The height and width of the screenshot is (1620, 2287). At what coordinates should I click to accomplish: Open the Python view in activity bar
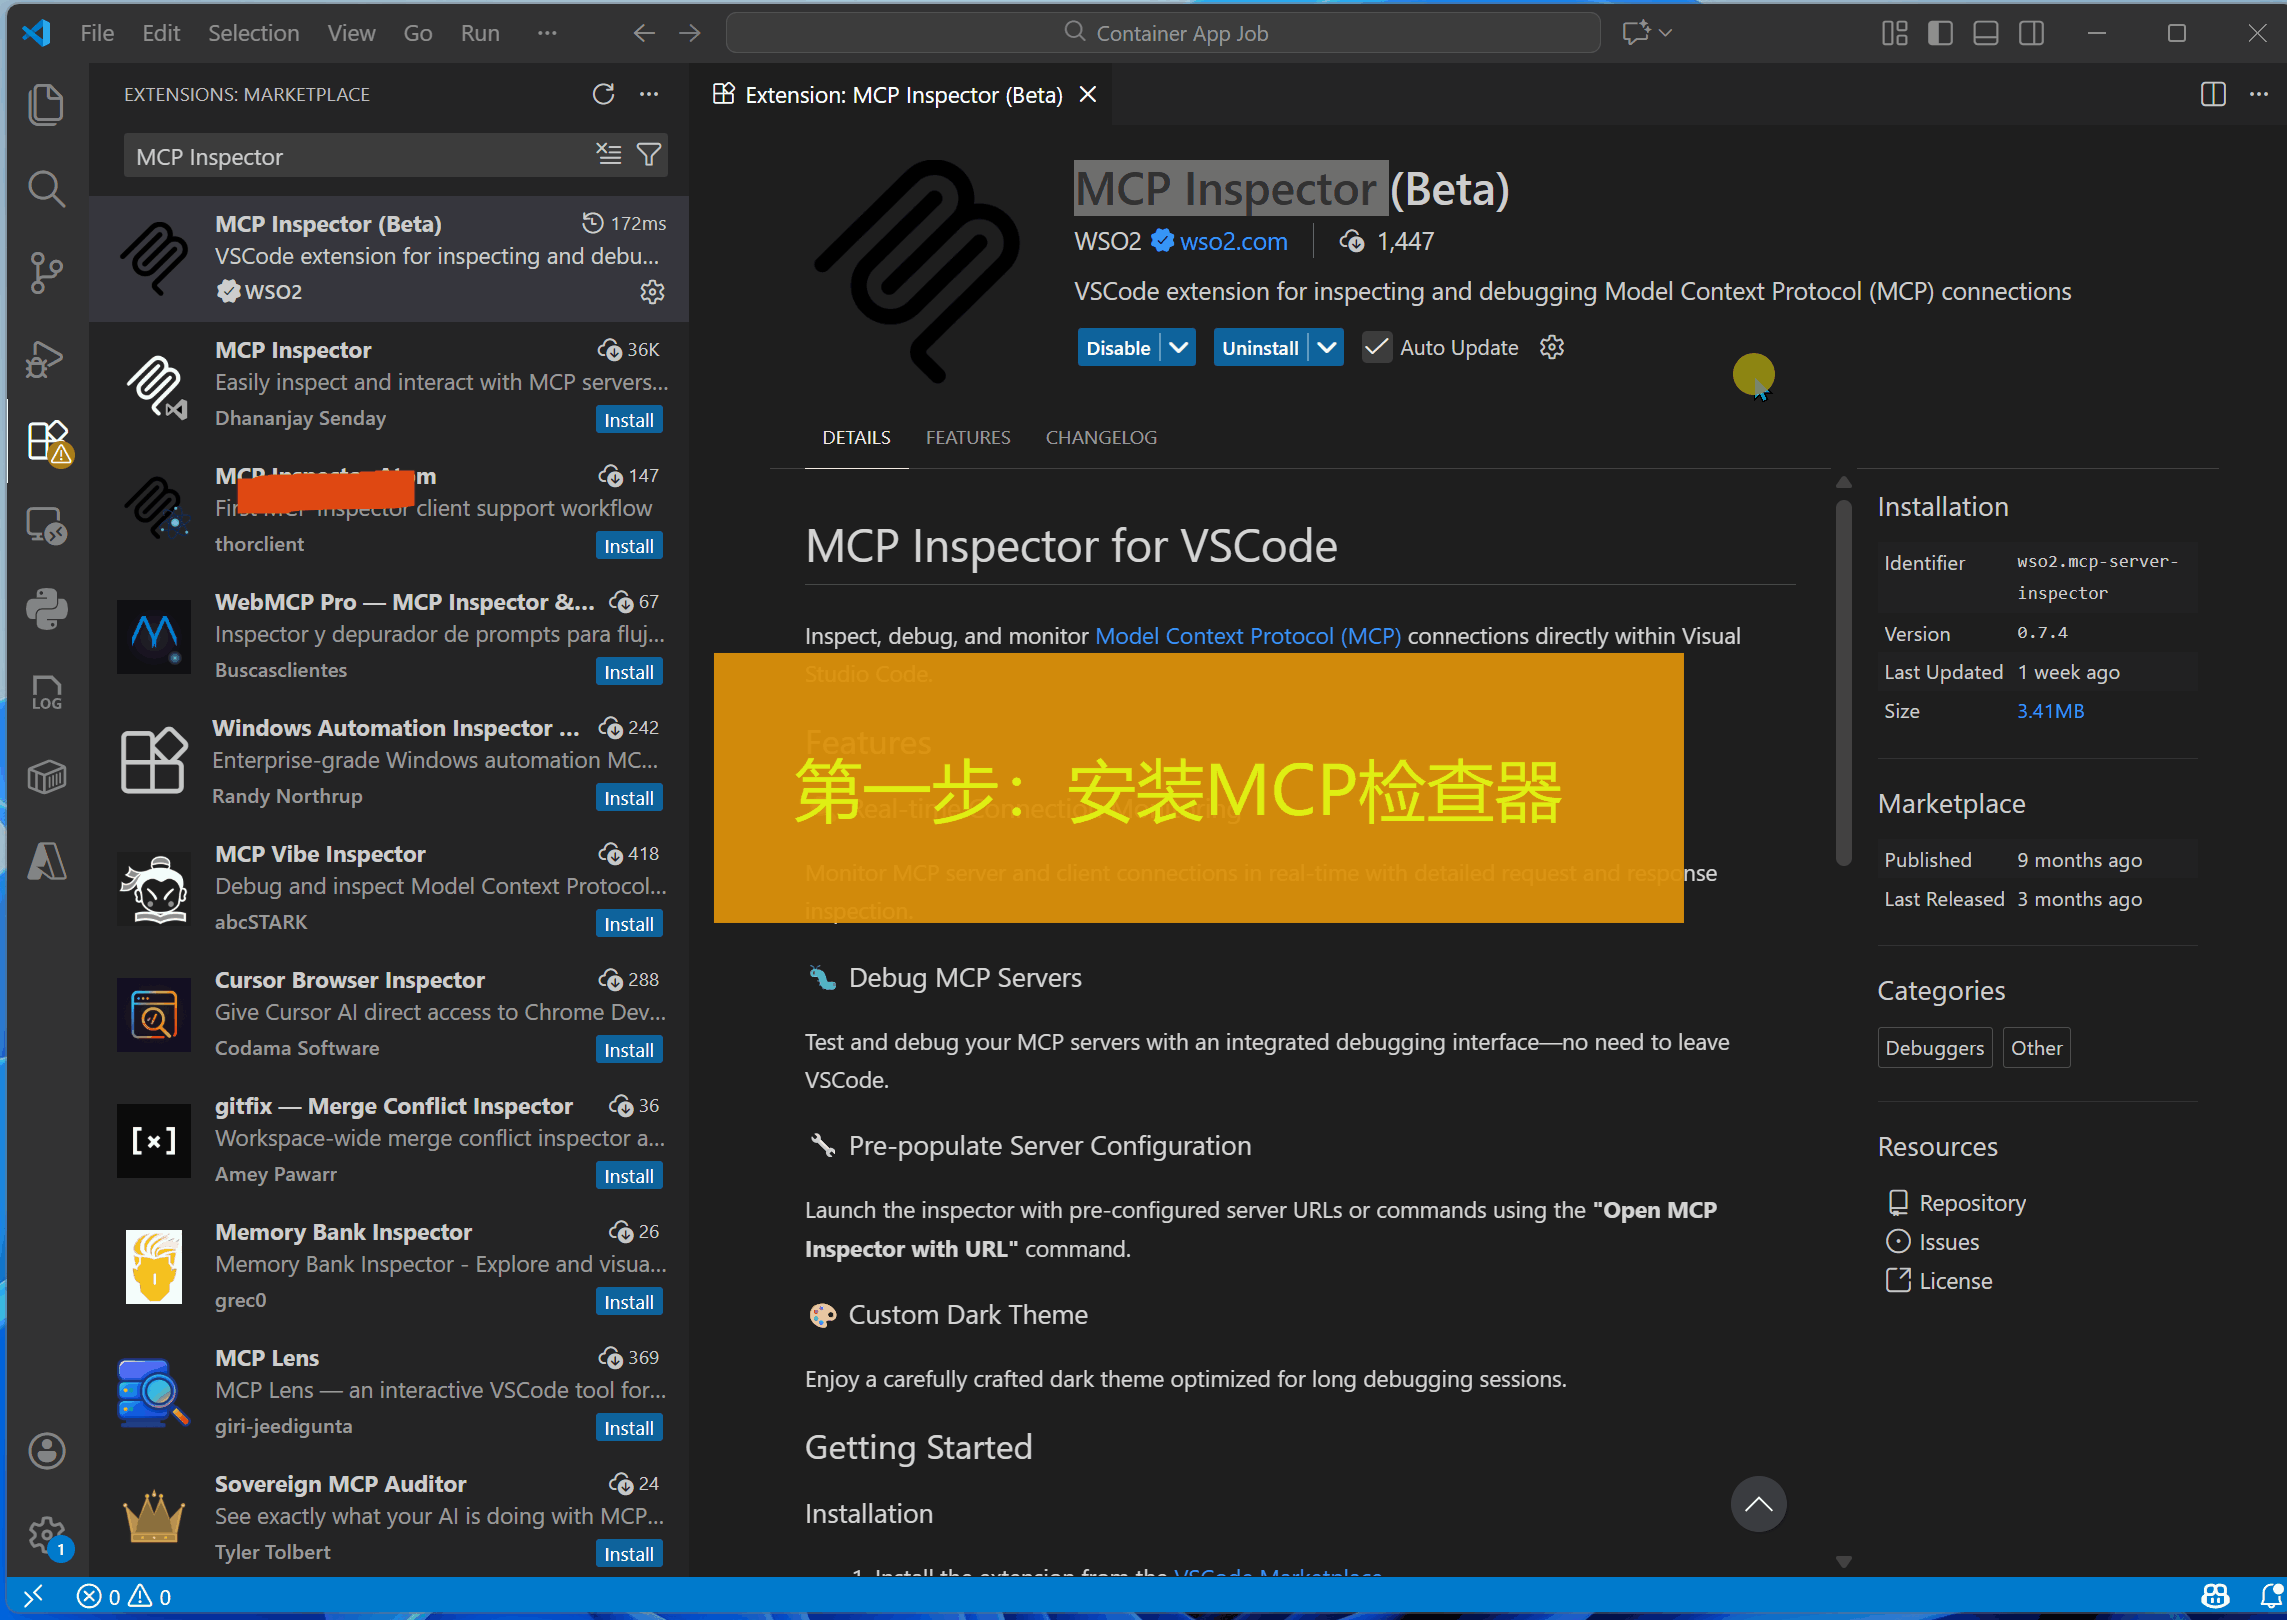tap(46, 609)
